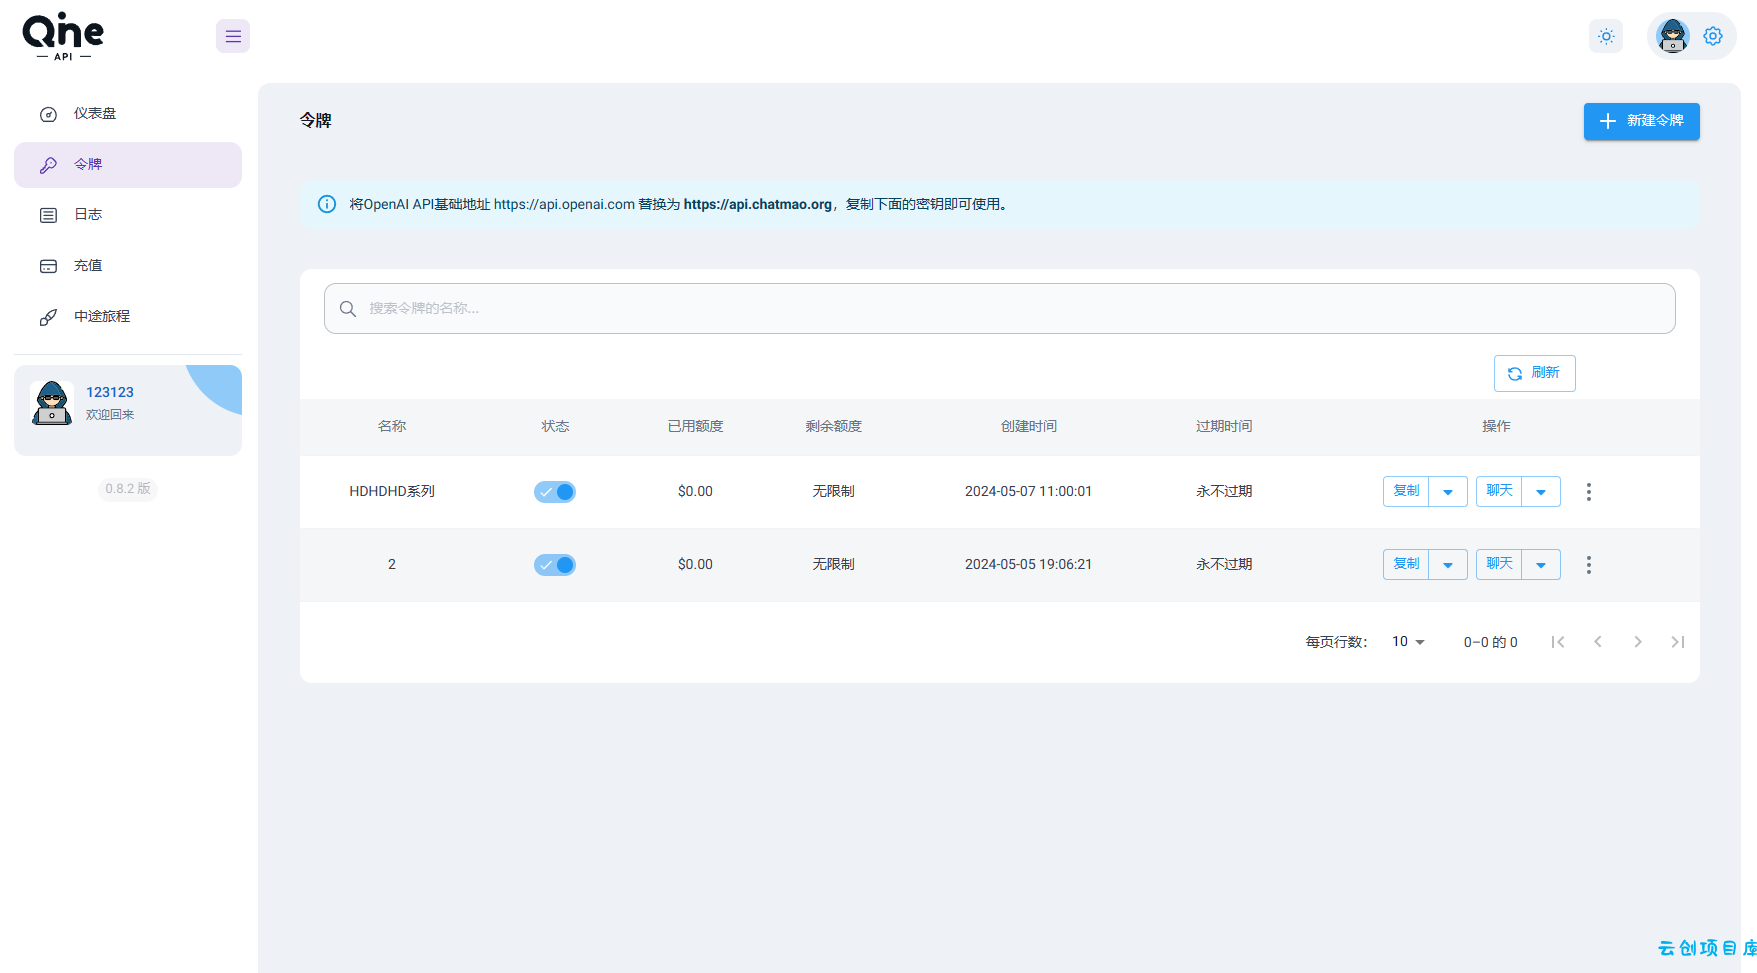
Task: Expand 聊天 dropdown arrow for token 2
Action: point(1541,565)
